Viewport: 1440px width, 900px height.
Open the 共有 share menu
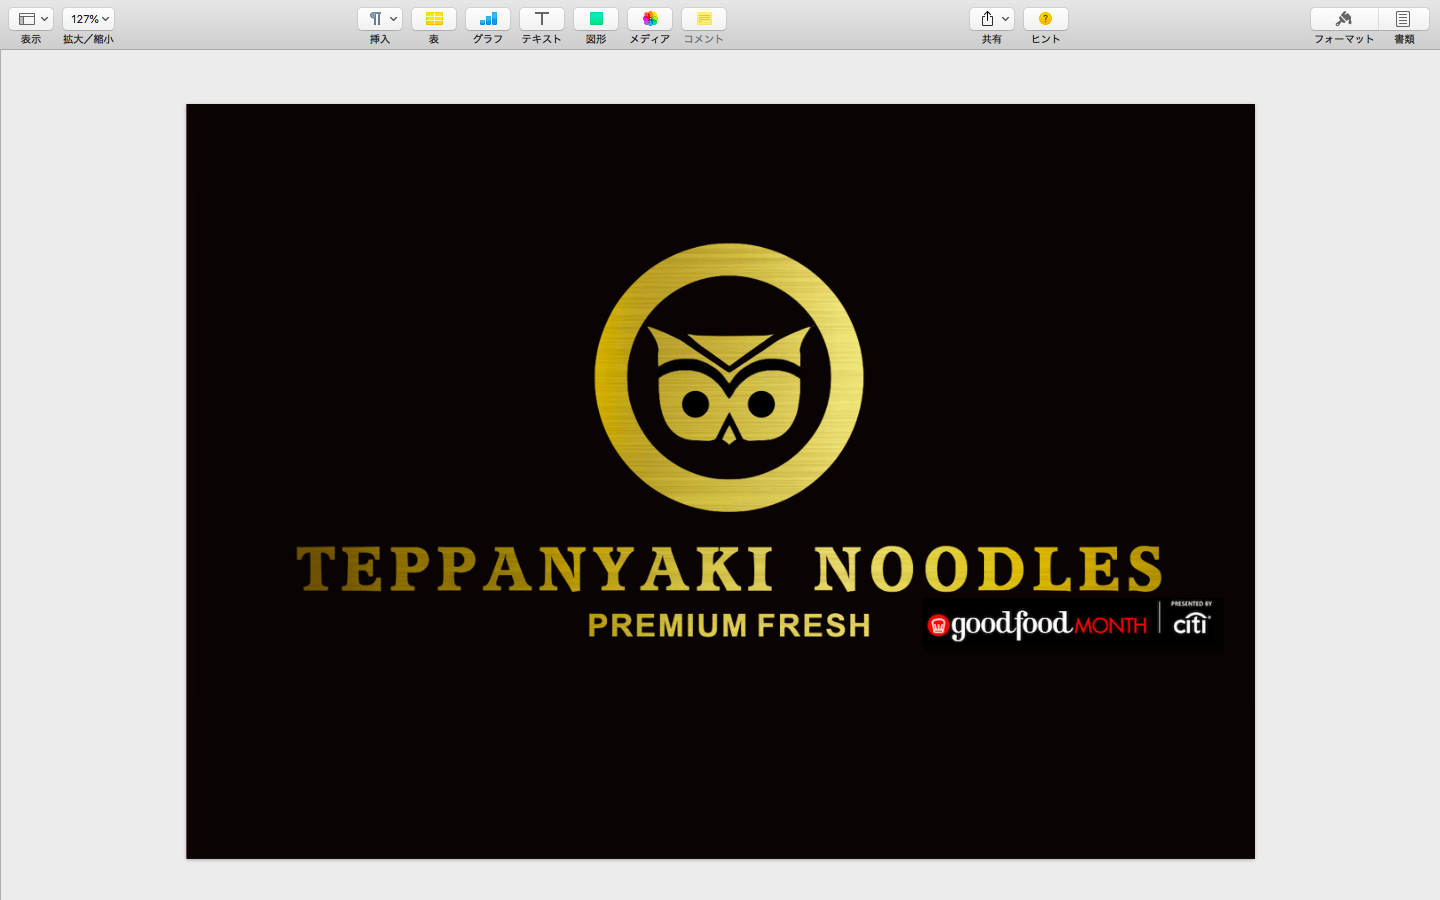991,19
